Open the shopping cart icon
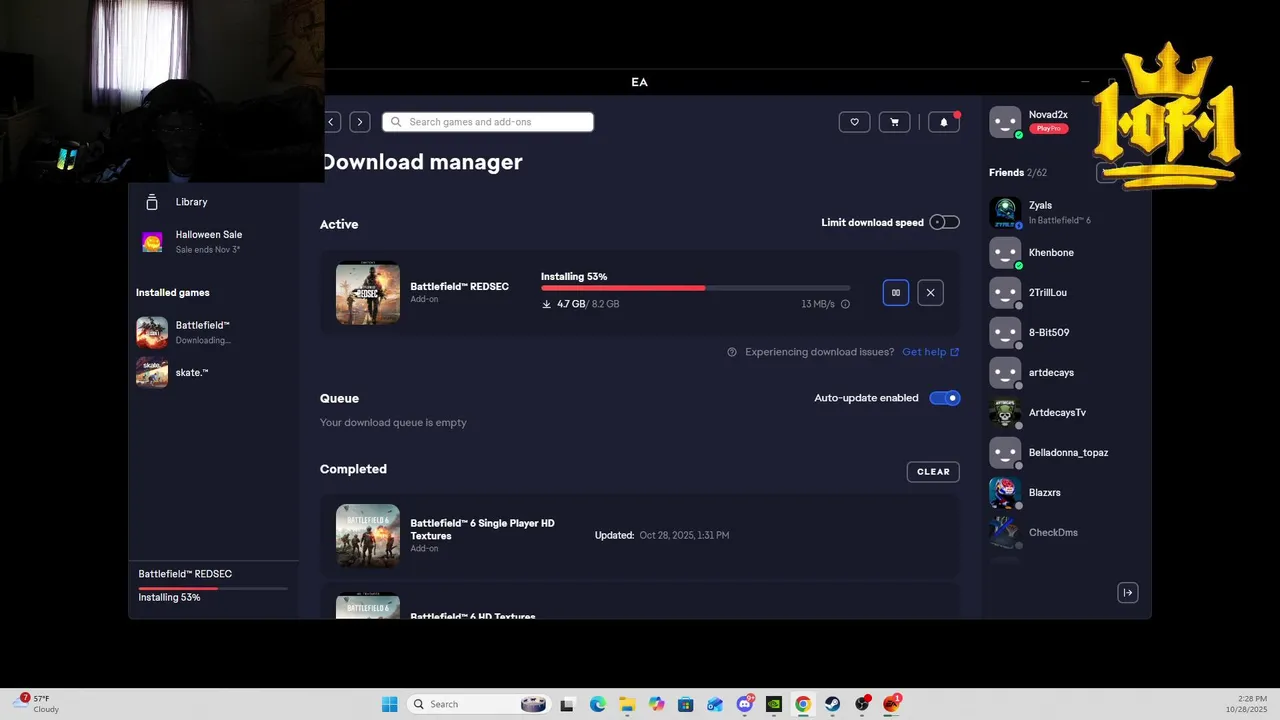This screenshot has height=720, width=1280. pos(894,122)
